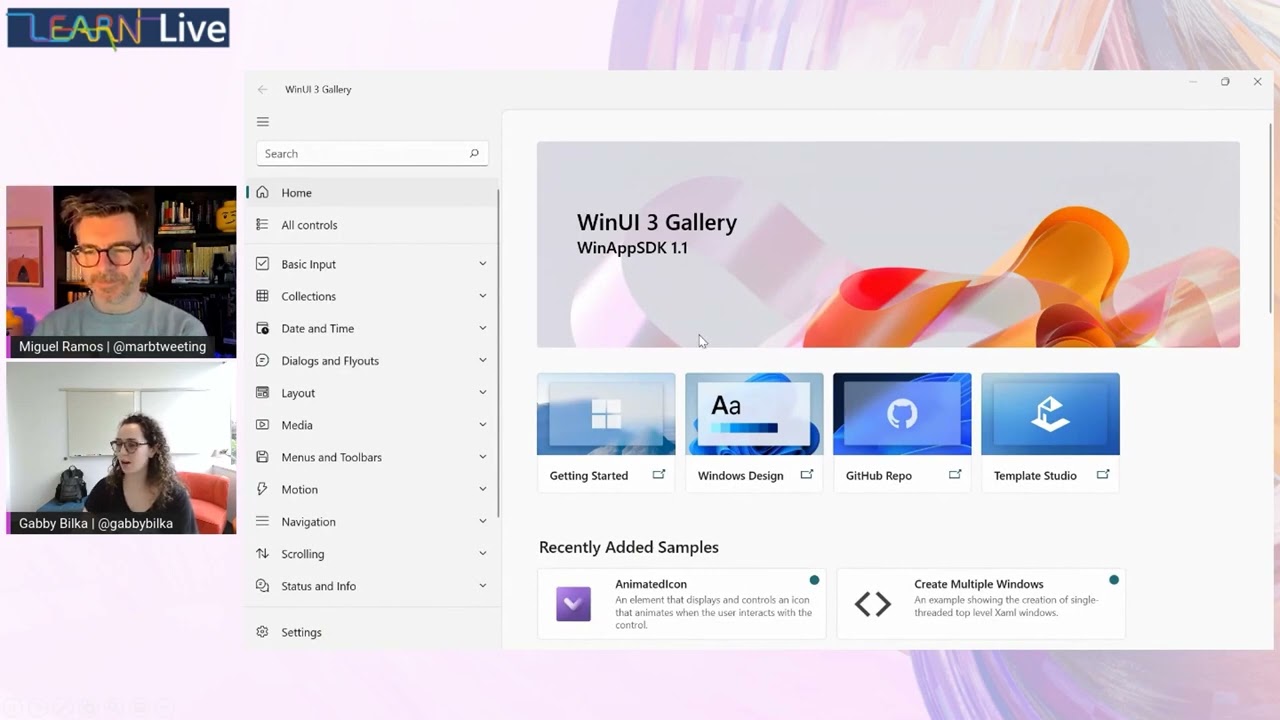The image size is (1280, 720).
Task: Click the search magnifier icon
Action: tap(474, 153)
